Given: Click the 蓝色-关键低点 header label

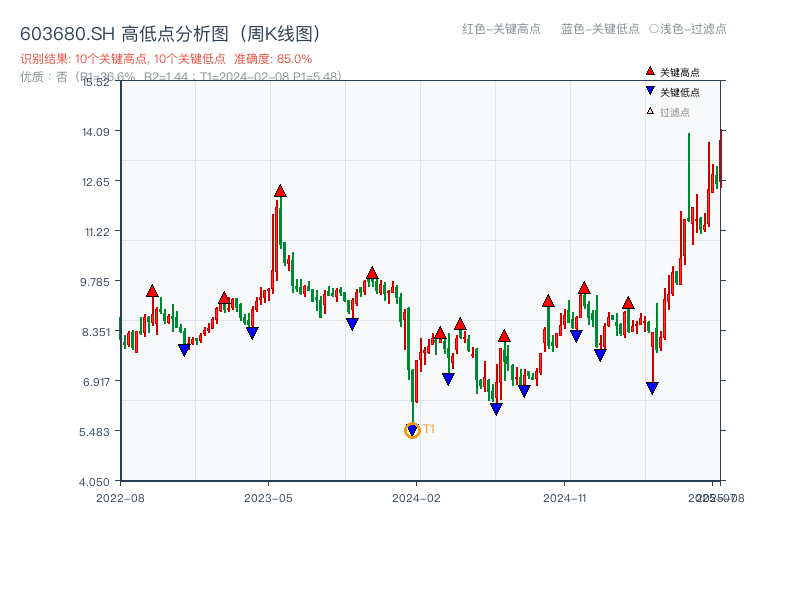Looking at the screenshot, I should (600, 29).
